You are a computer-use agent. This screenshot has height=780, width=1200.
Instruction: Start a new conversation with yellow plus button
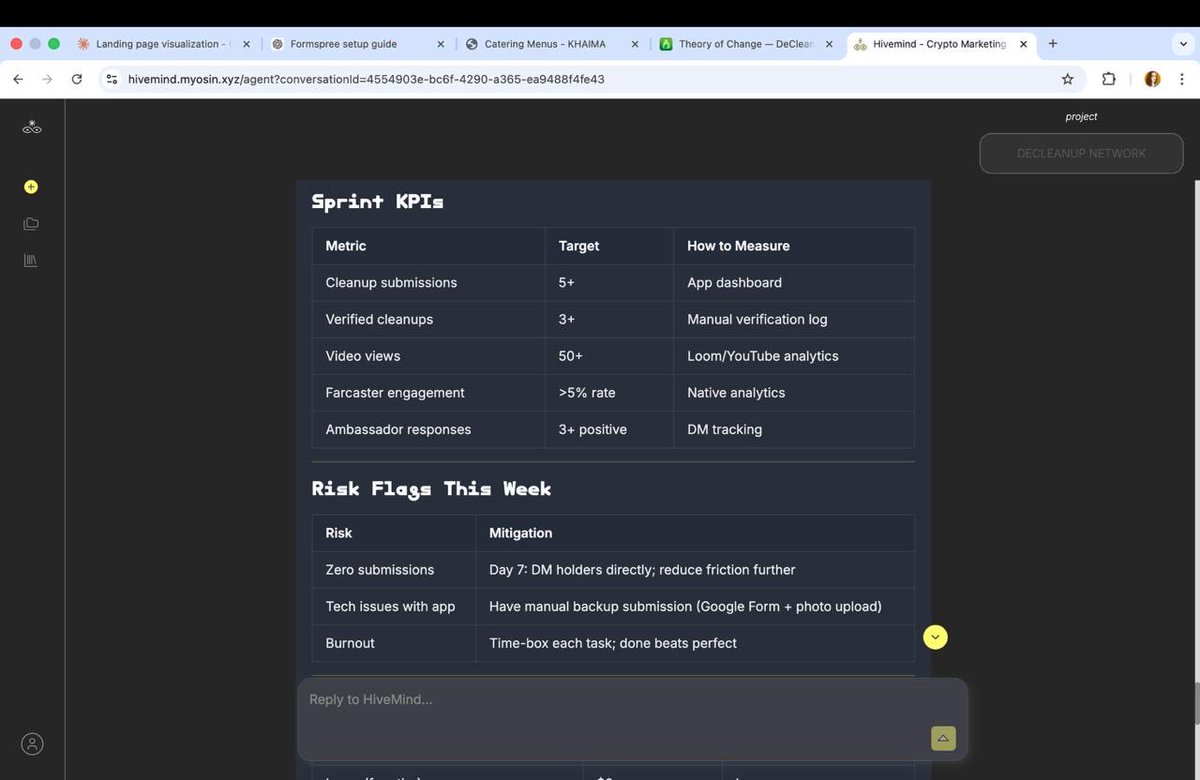pos(30,186)
